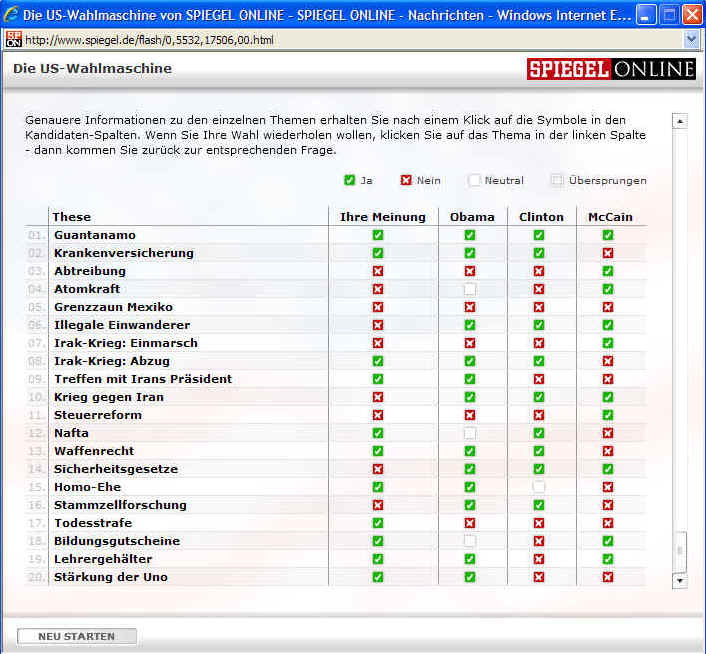Click McCain's red X for Irak-Krieg: Abzug

pos(608,361)
